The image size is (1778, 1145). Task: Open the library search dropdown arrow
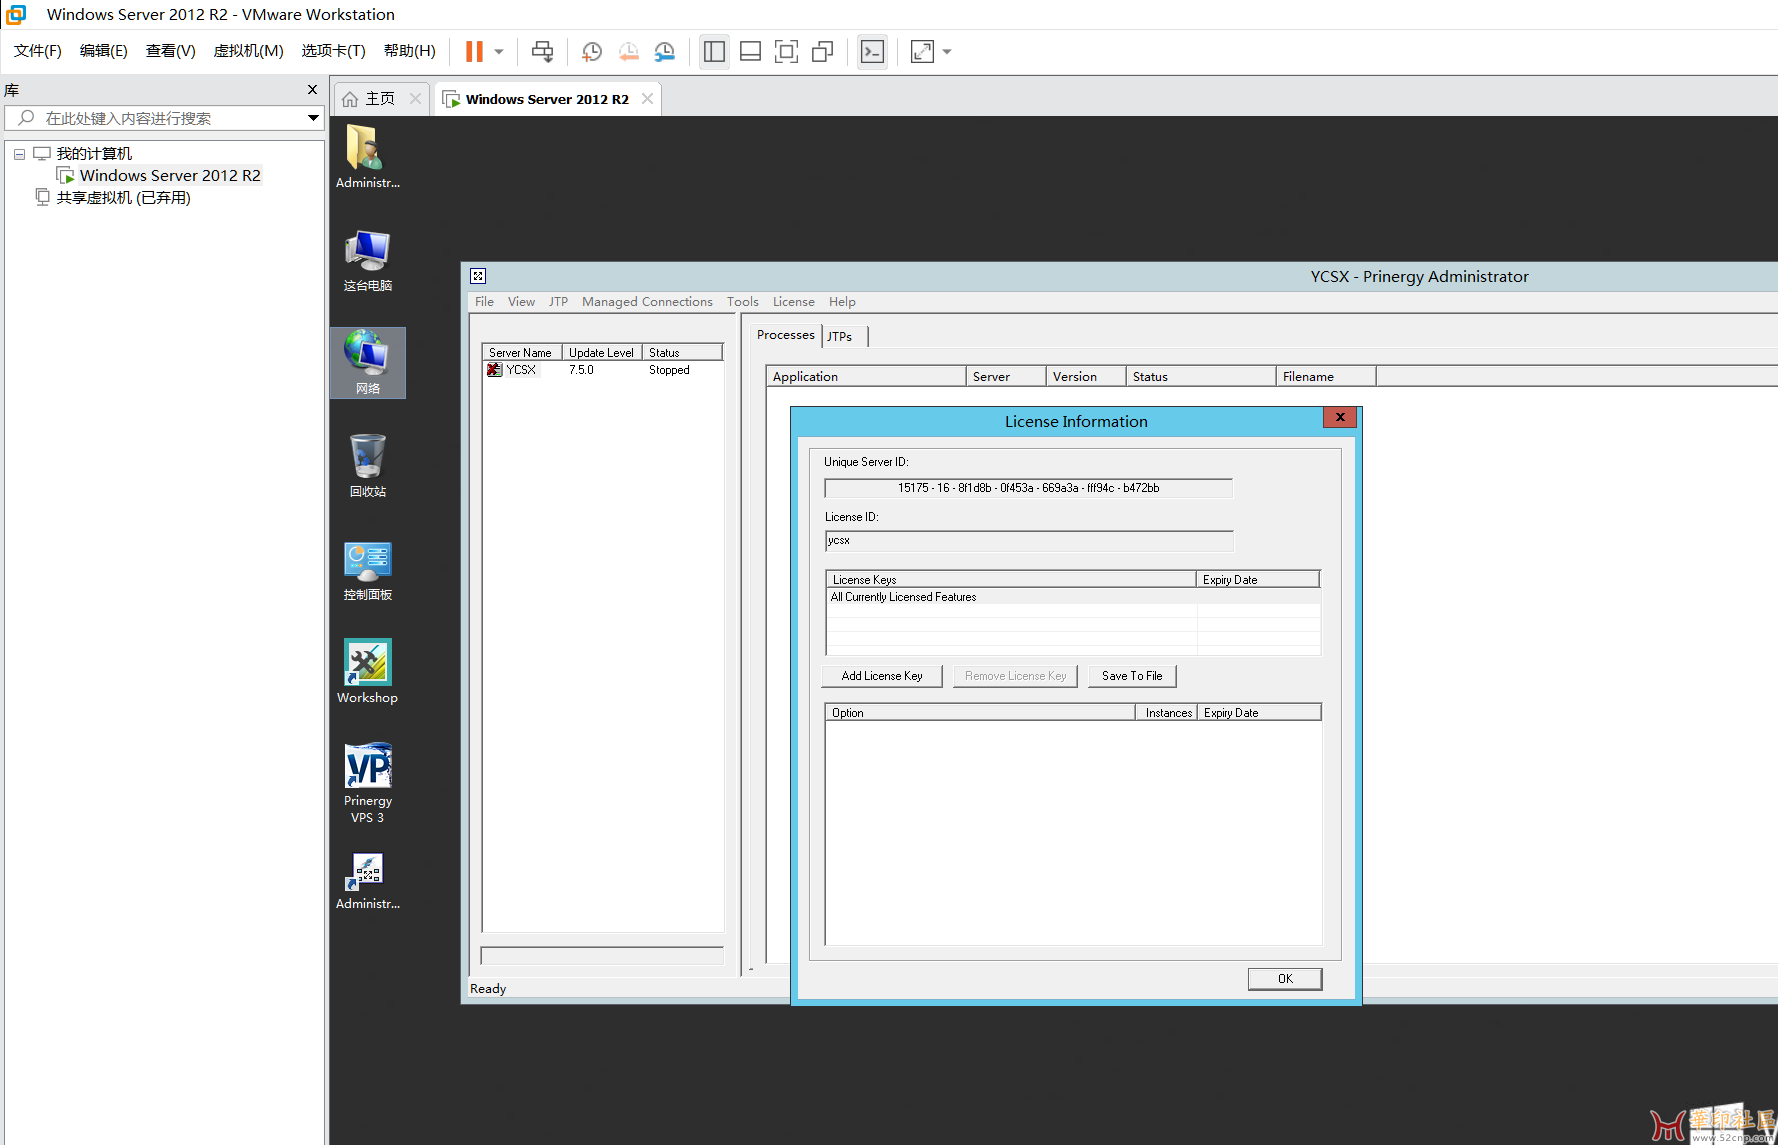point(313,118)
